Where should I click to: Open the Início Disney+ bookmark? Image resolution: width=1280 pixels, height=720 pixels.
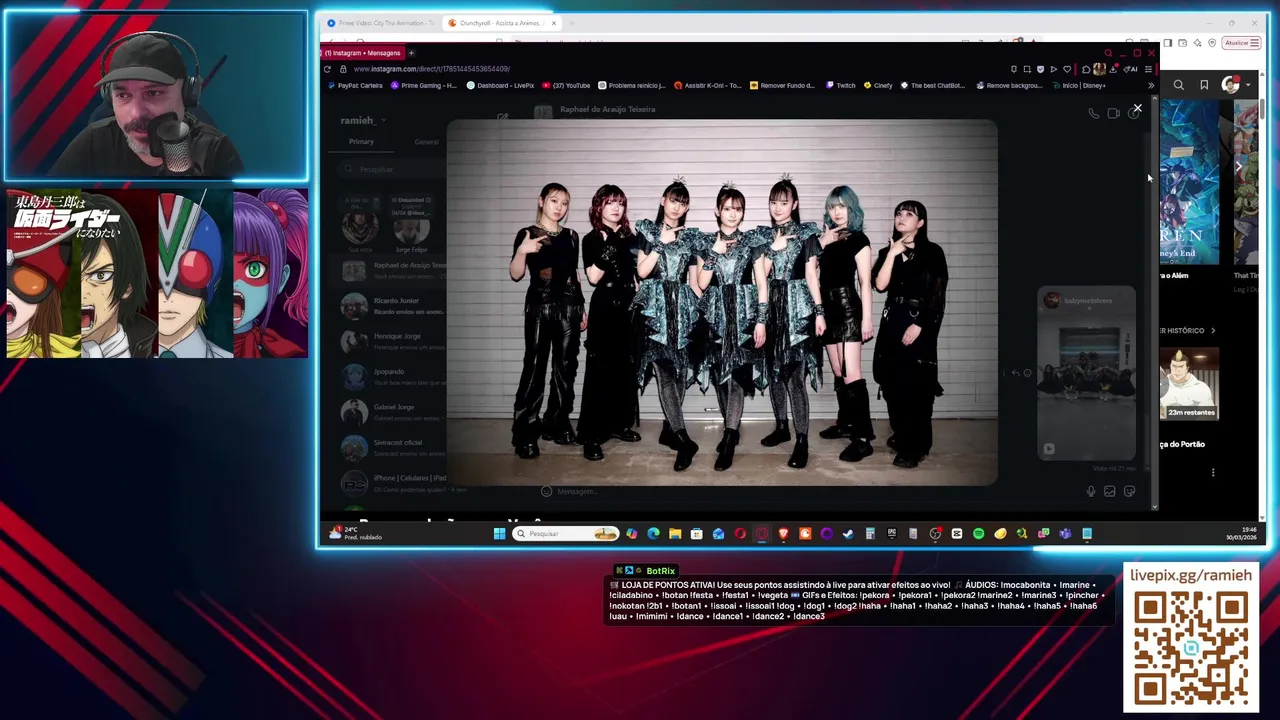(x=1078, y=86)
